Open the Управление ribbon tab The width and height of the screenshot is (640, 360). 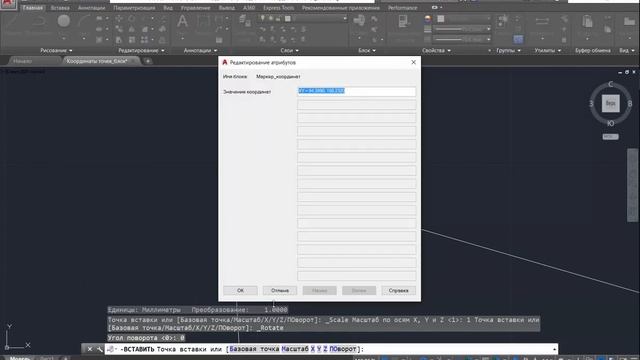click(196, 8)
